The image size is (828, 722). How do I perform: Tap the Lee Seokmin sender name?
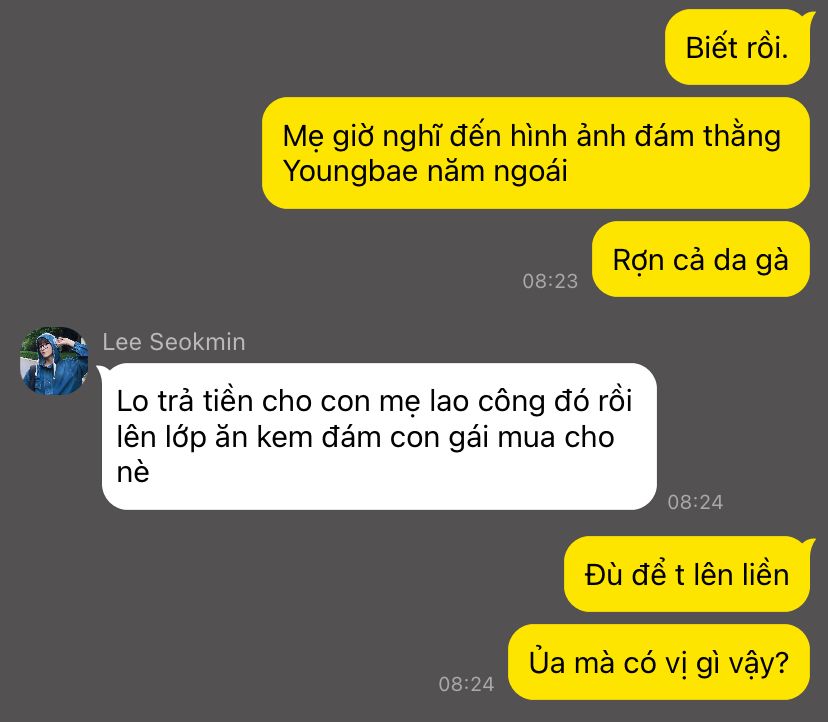174,342
